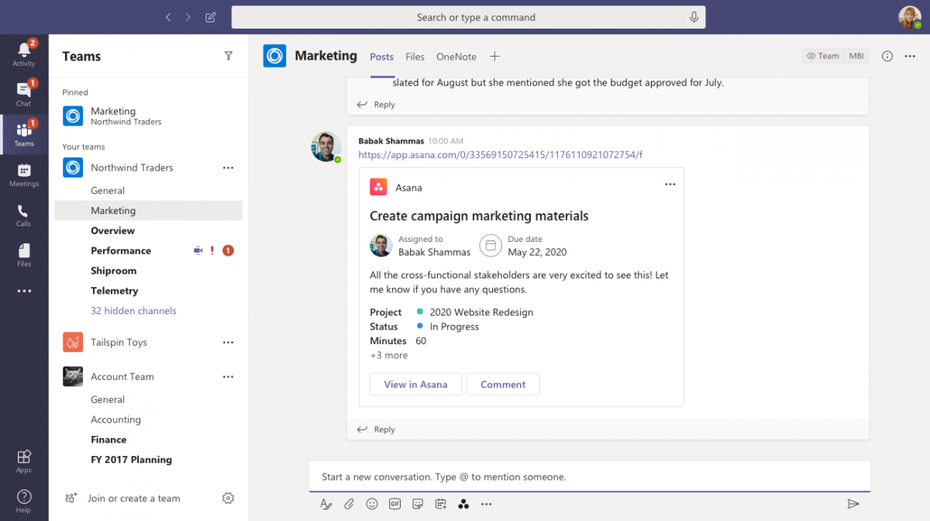930x521 pixels.
Task: Open more channel options ellipsis at top right
Action: pyautogui.click(x=910, y=56)
